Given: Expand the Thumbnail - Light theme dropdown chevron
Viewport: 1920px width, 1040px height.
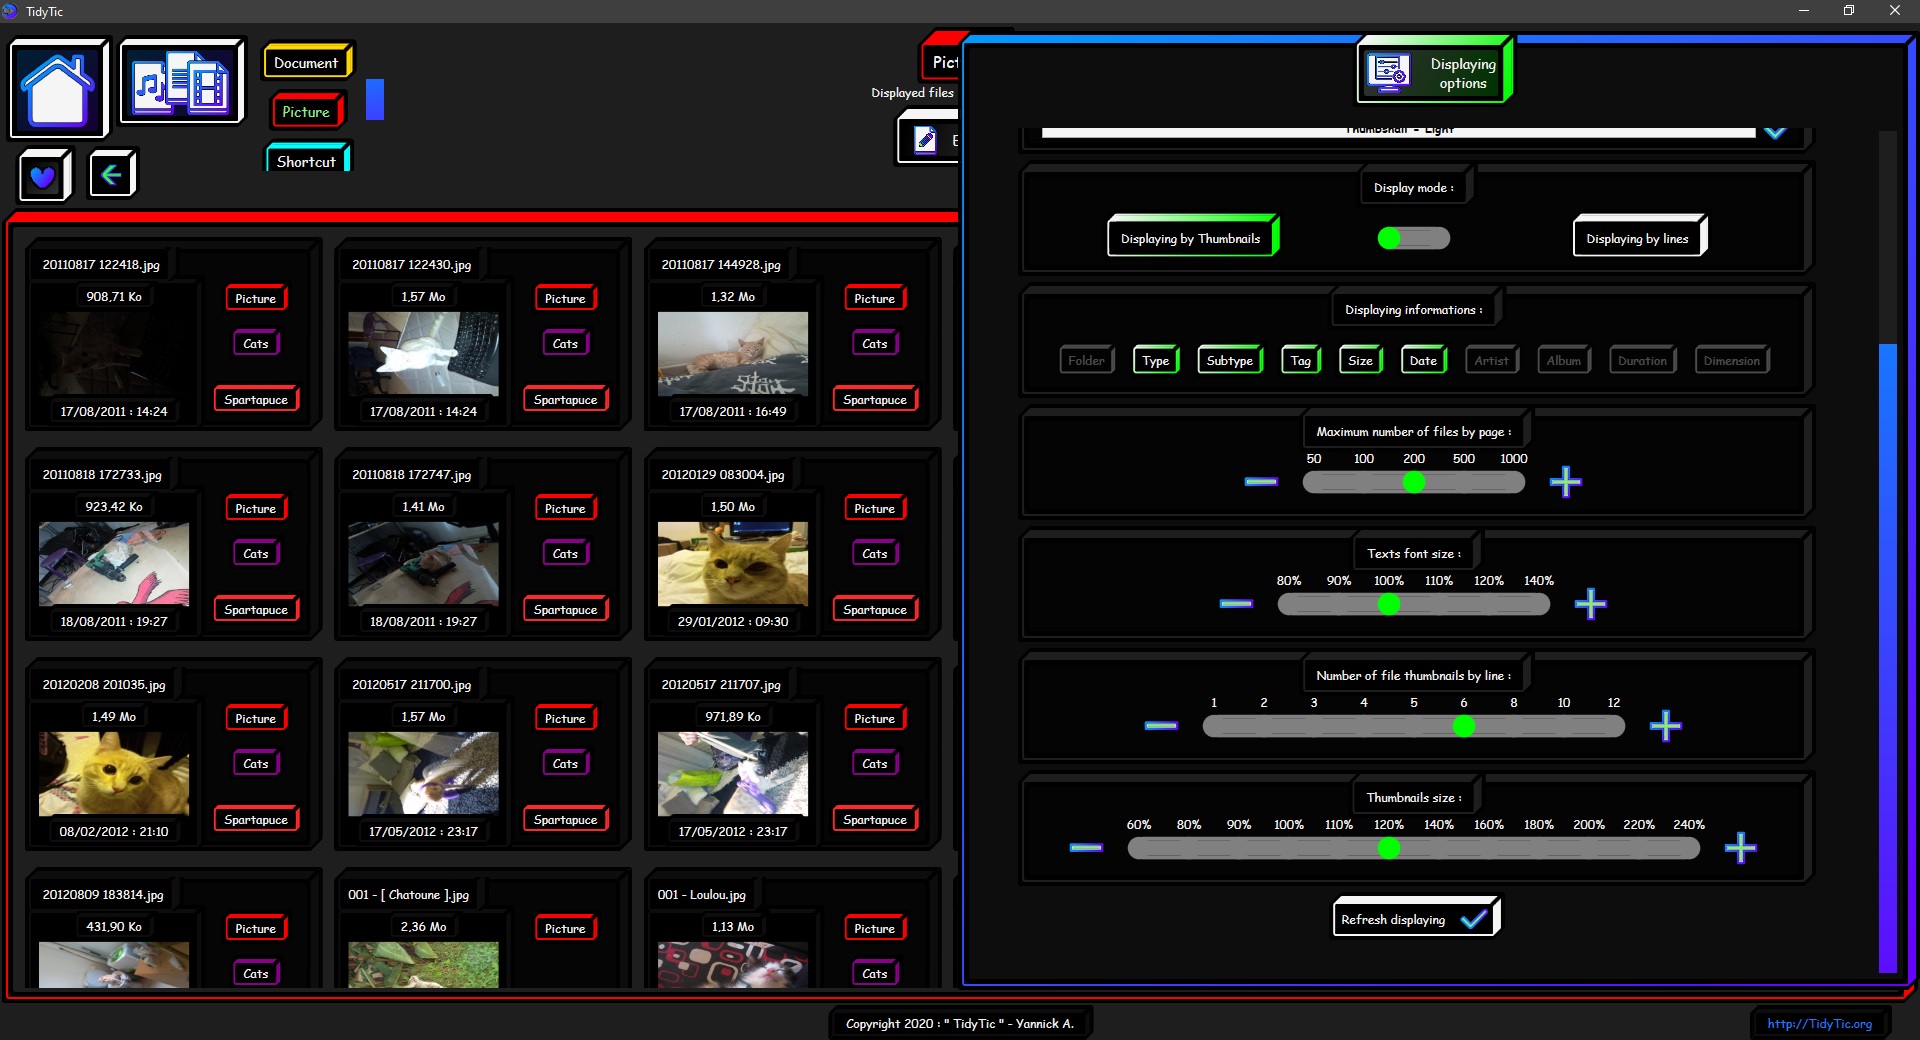Looking at the screenshot, I should point(1775,132).
